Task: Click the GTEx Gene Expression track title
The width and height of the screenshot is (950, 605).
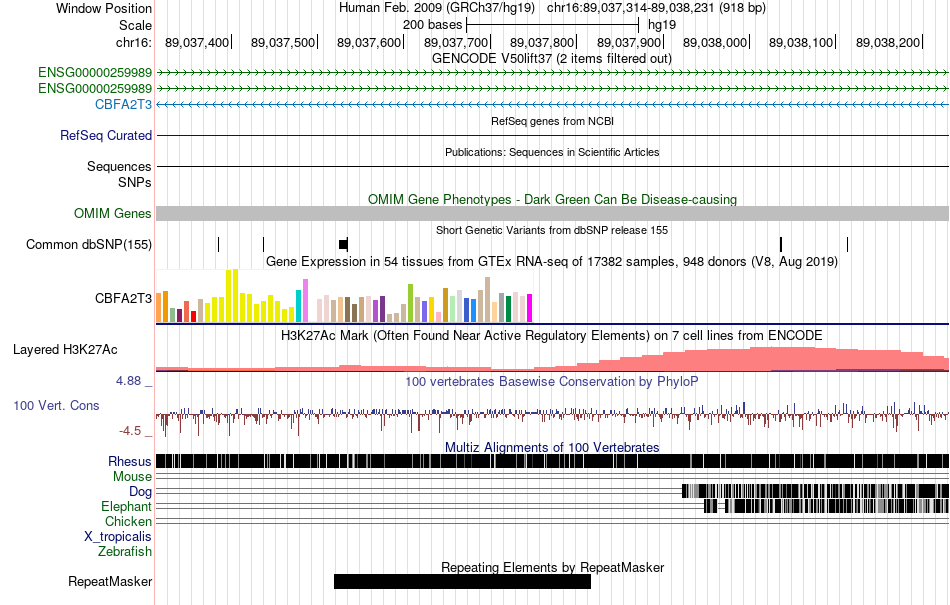Action: pos(552,262)
